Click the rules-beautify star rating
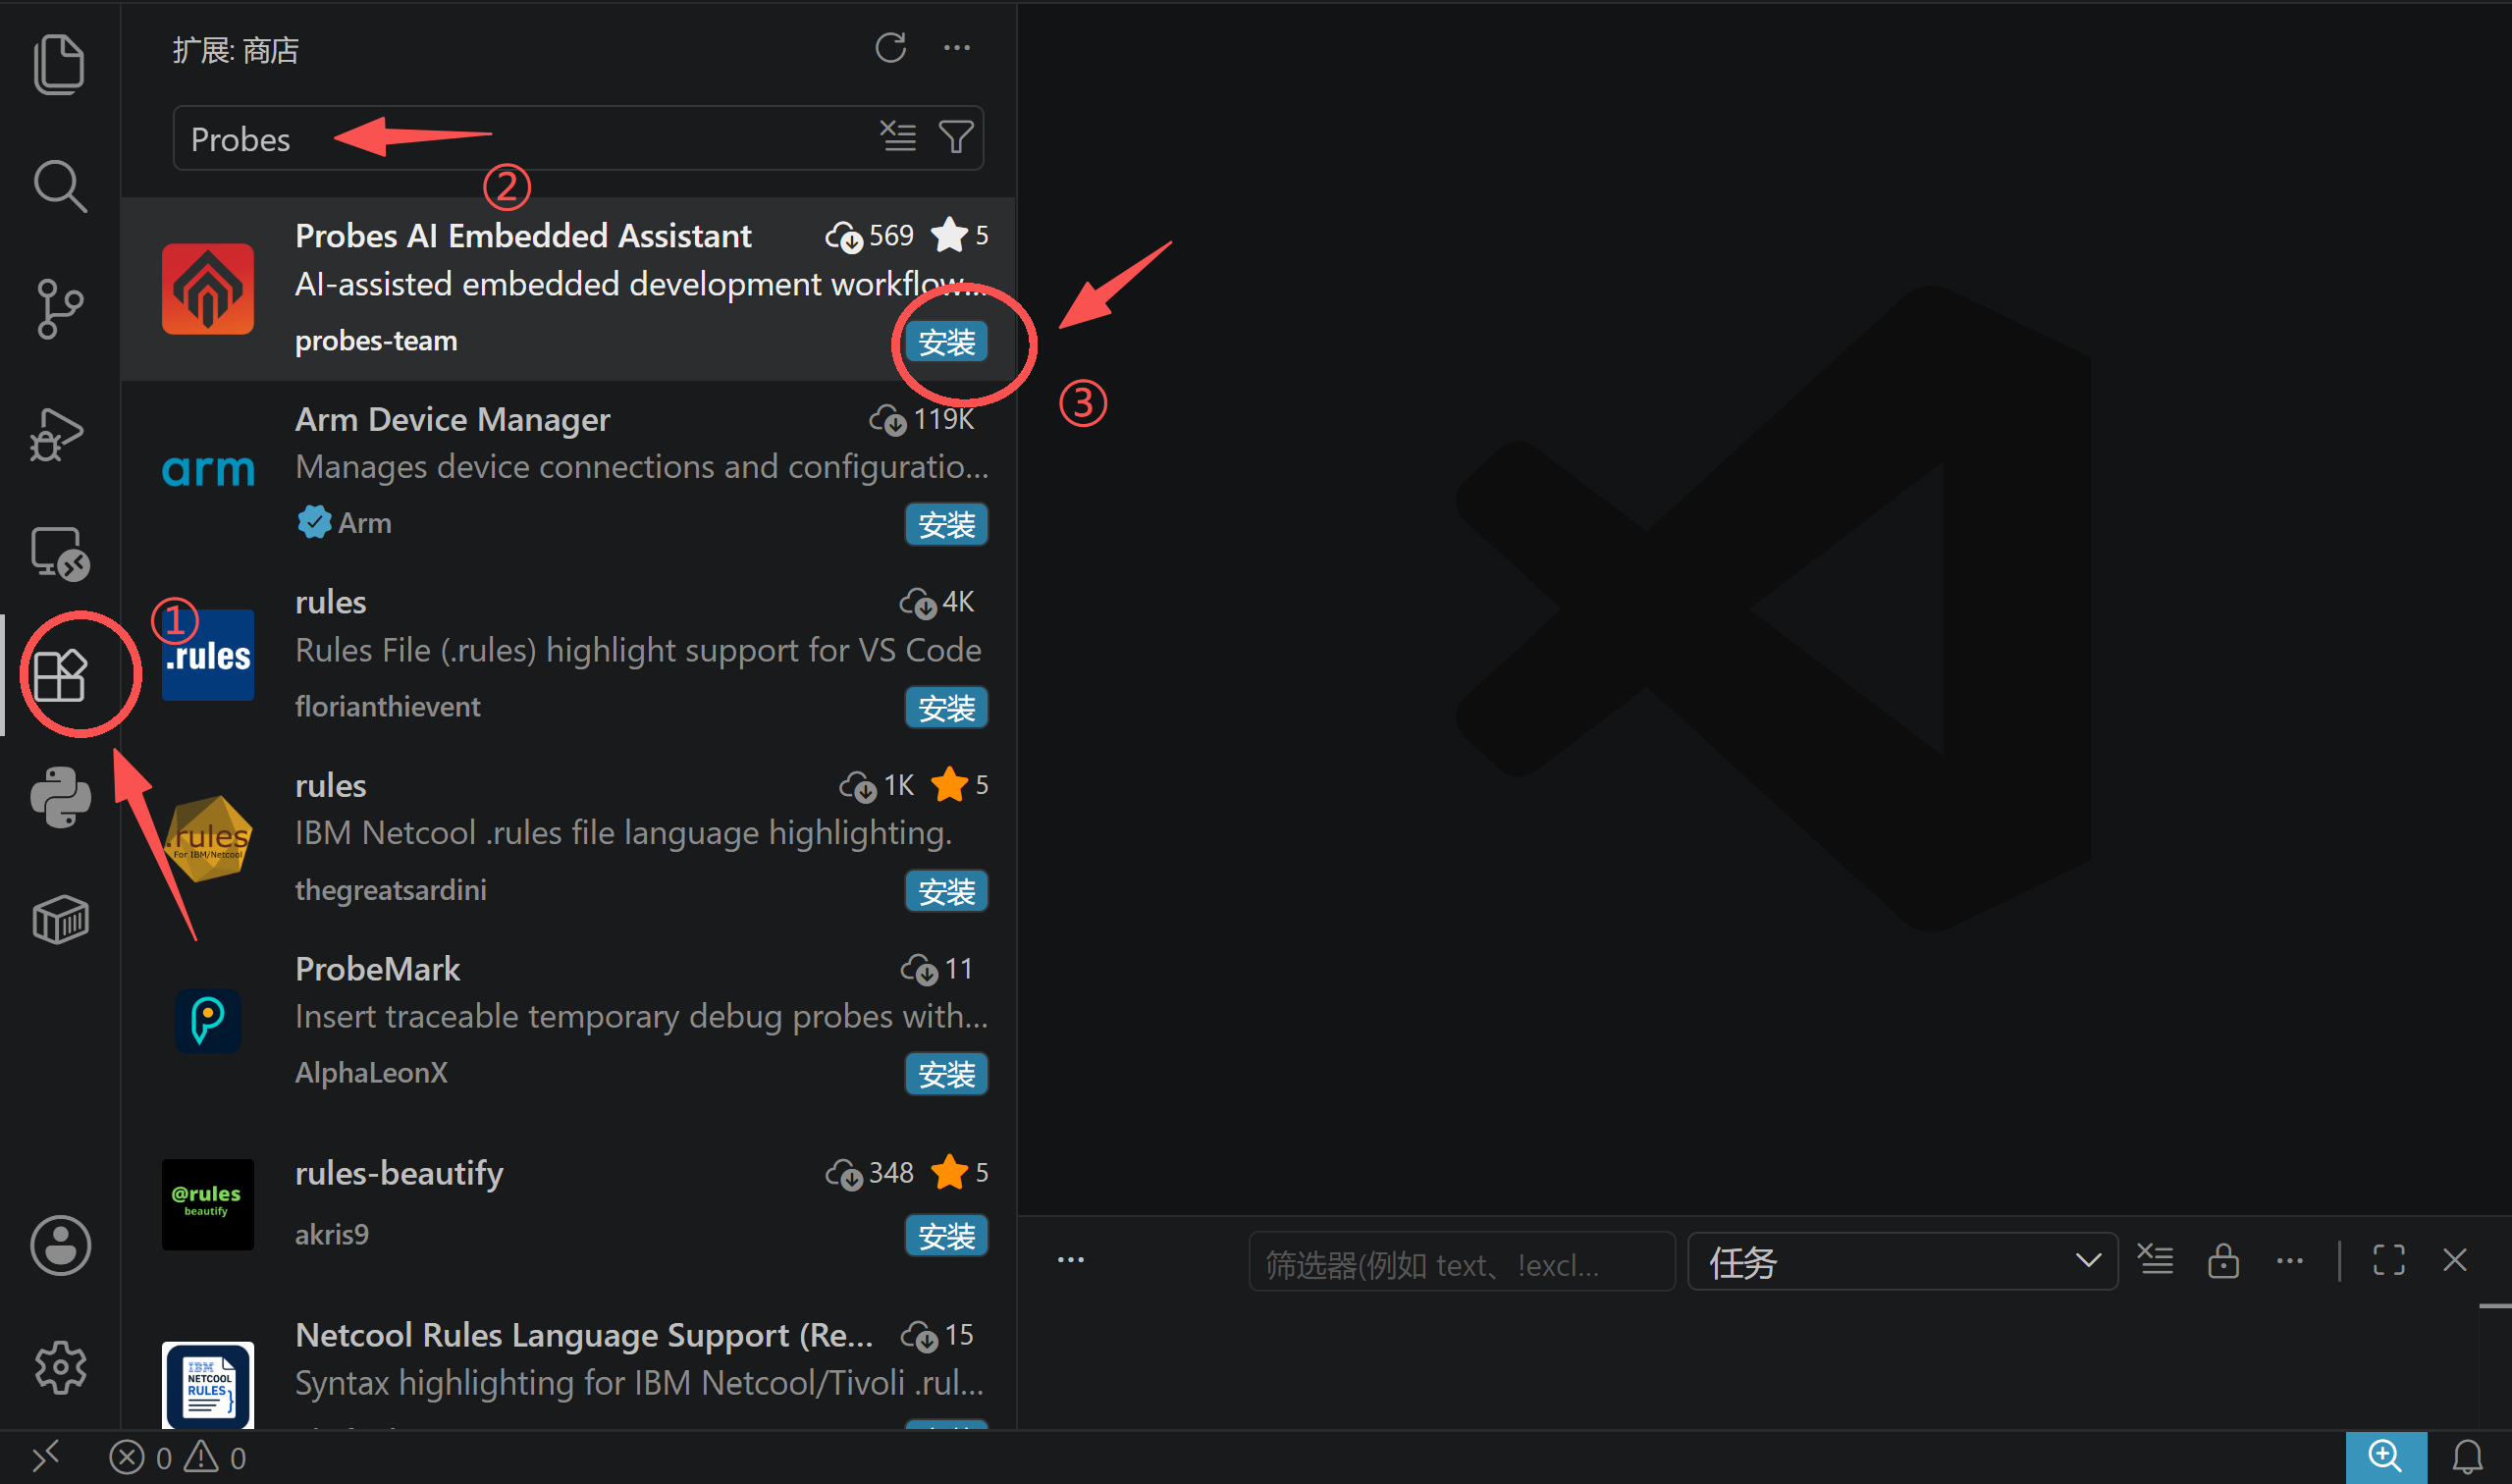The width and height of the screenshot is (2512, 1484). click(959, 1173)
